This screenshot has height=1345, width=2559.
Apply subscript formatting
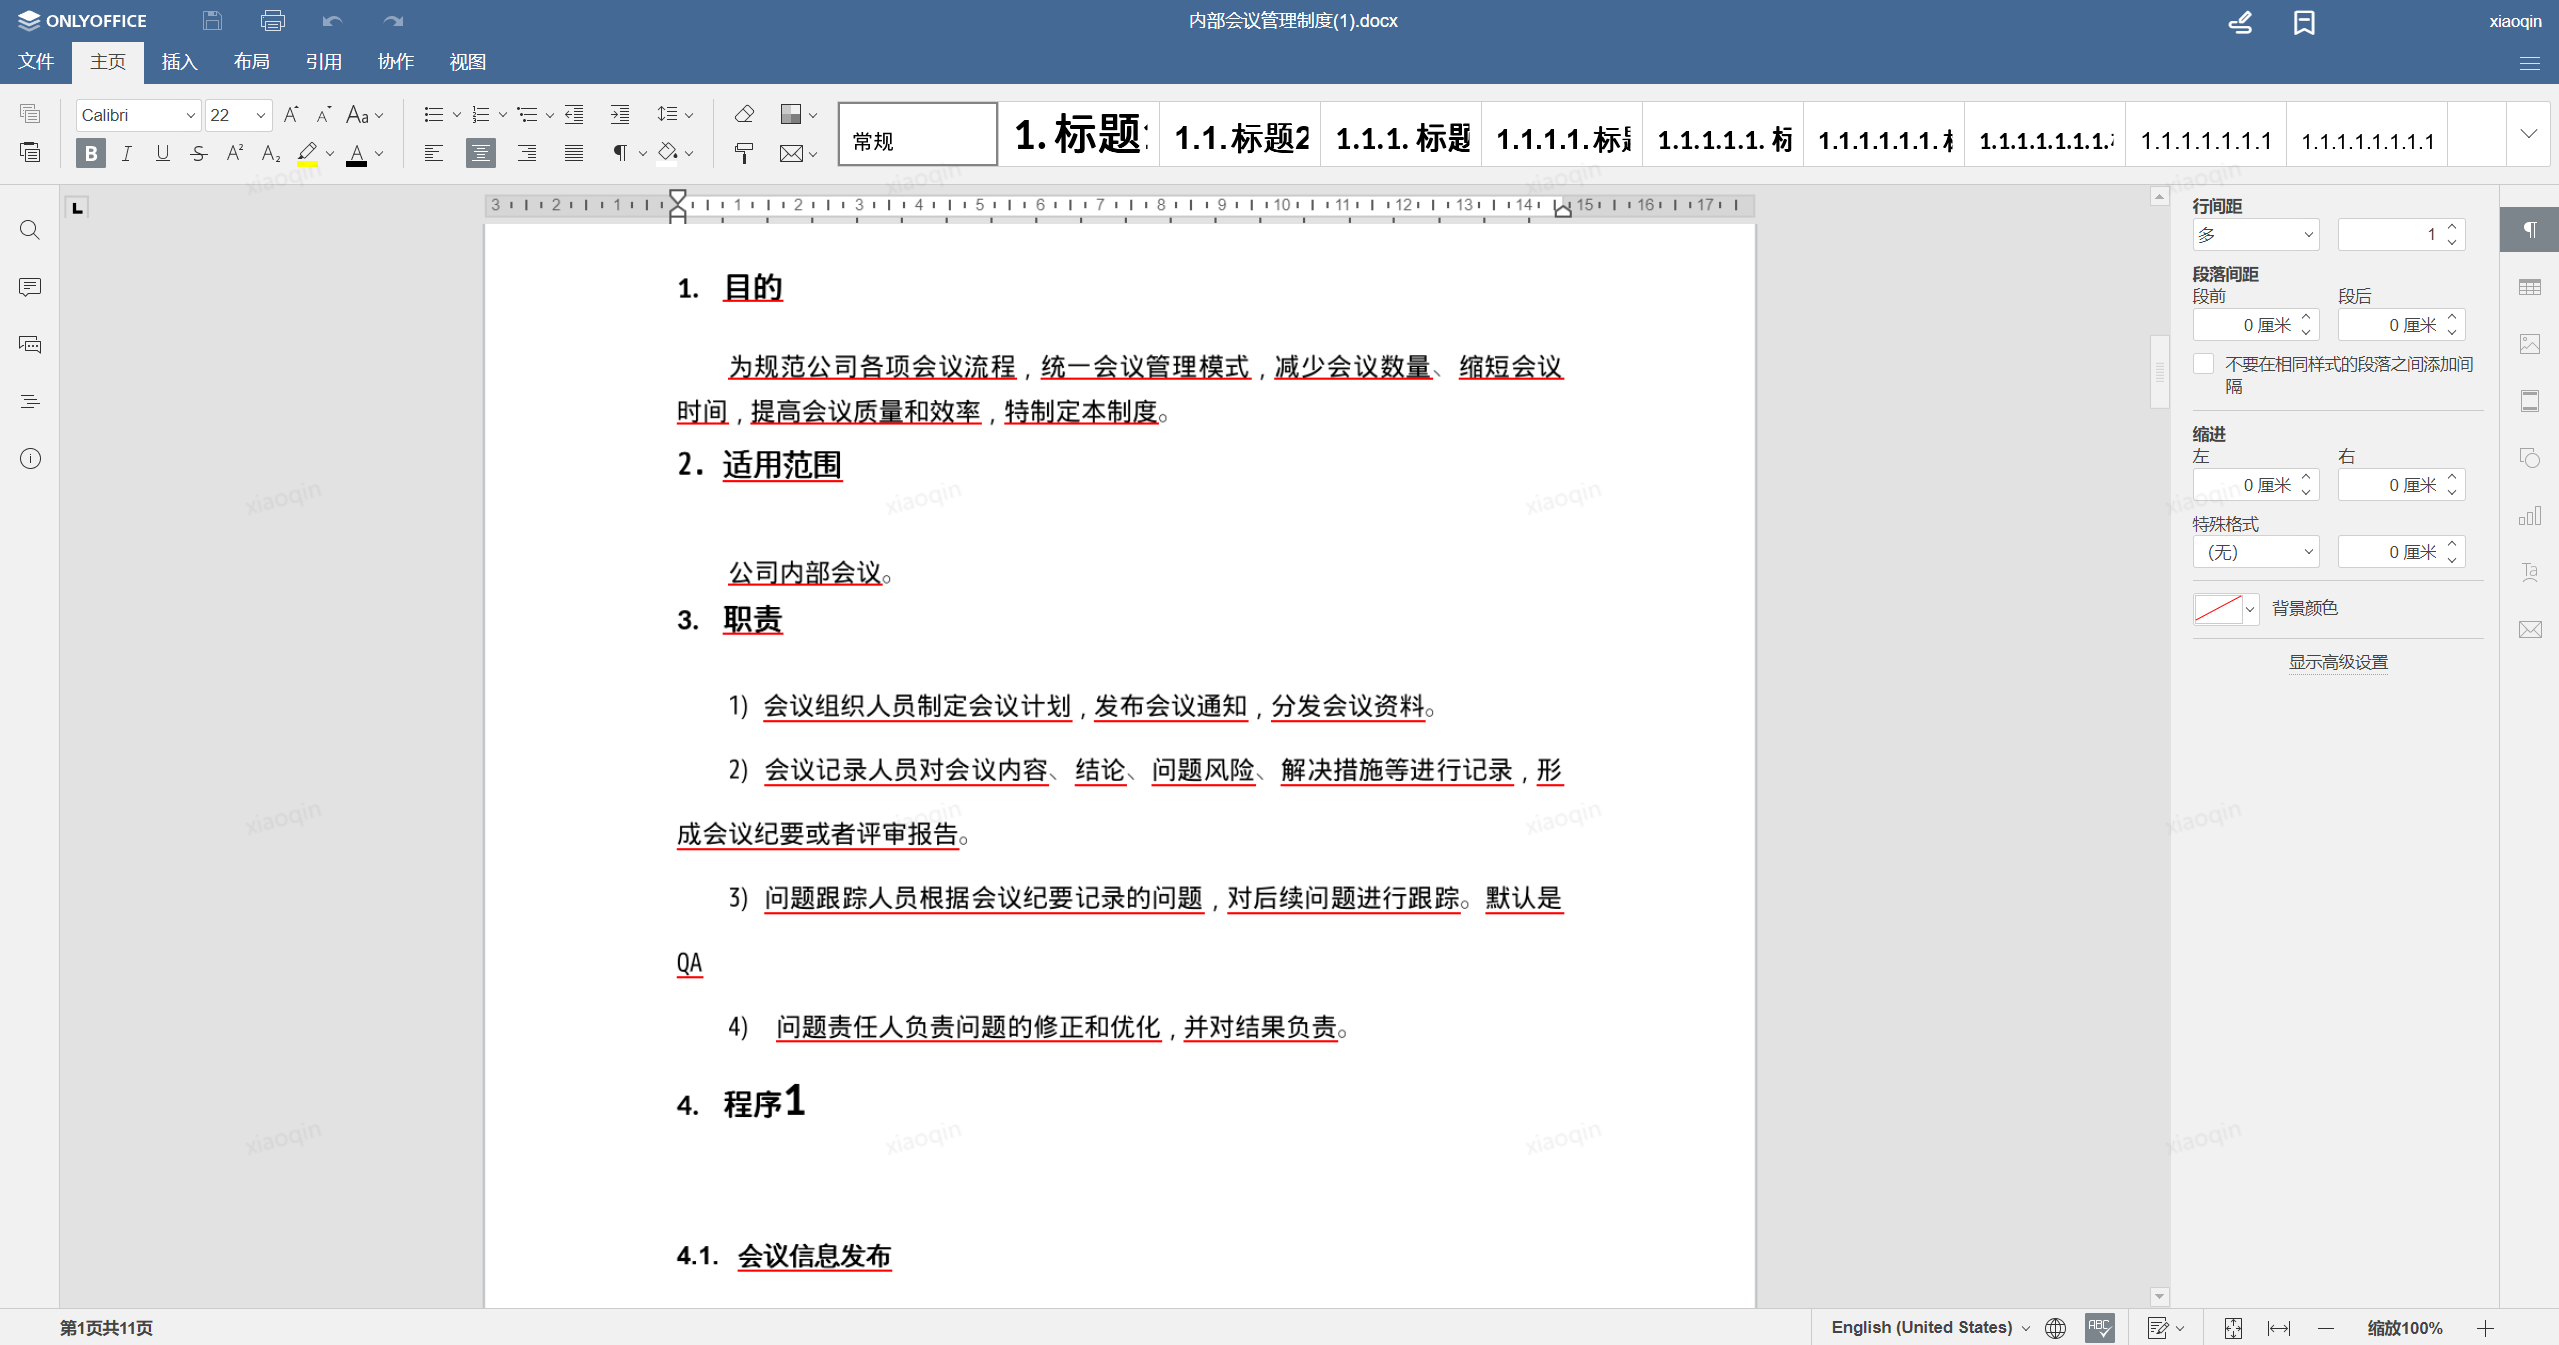click(x=271, y=153)
